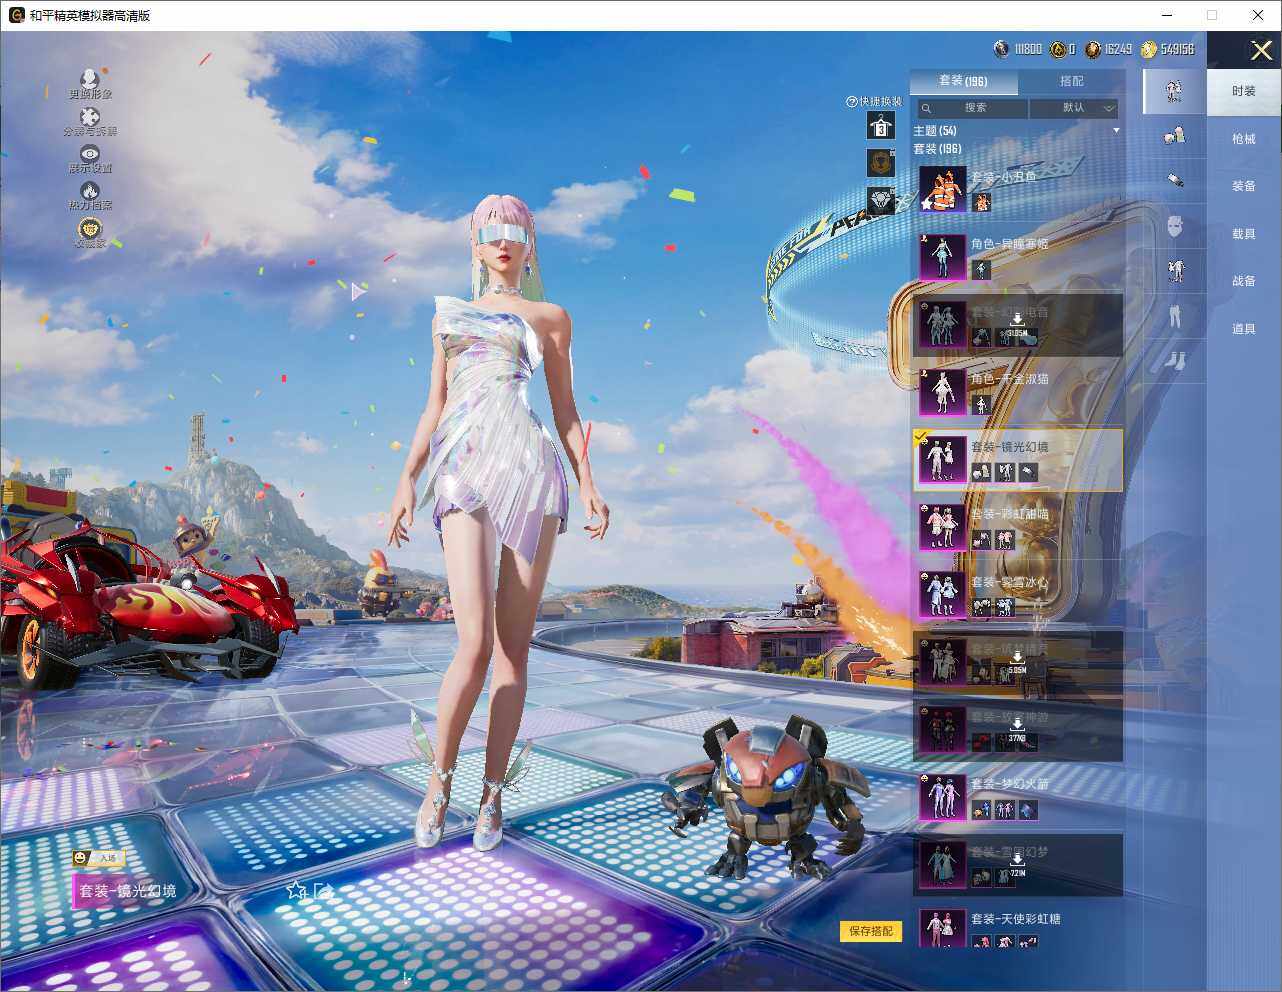The image size is (1282, 992).
Task: Click the favorite star icon near outfit name
Action: coord(296,890)
